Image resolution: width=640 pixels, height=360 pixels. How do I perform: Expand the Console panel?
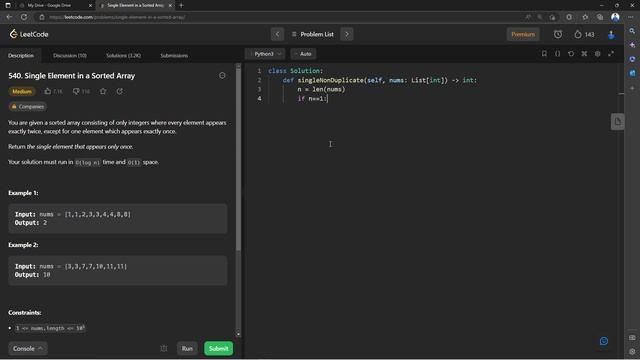(28, 349)
